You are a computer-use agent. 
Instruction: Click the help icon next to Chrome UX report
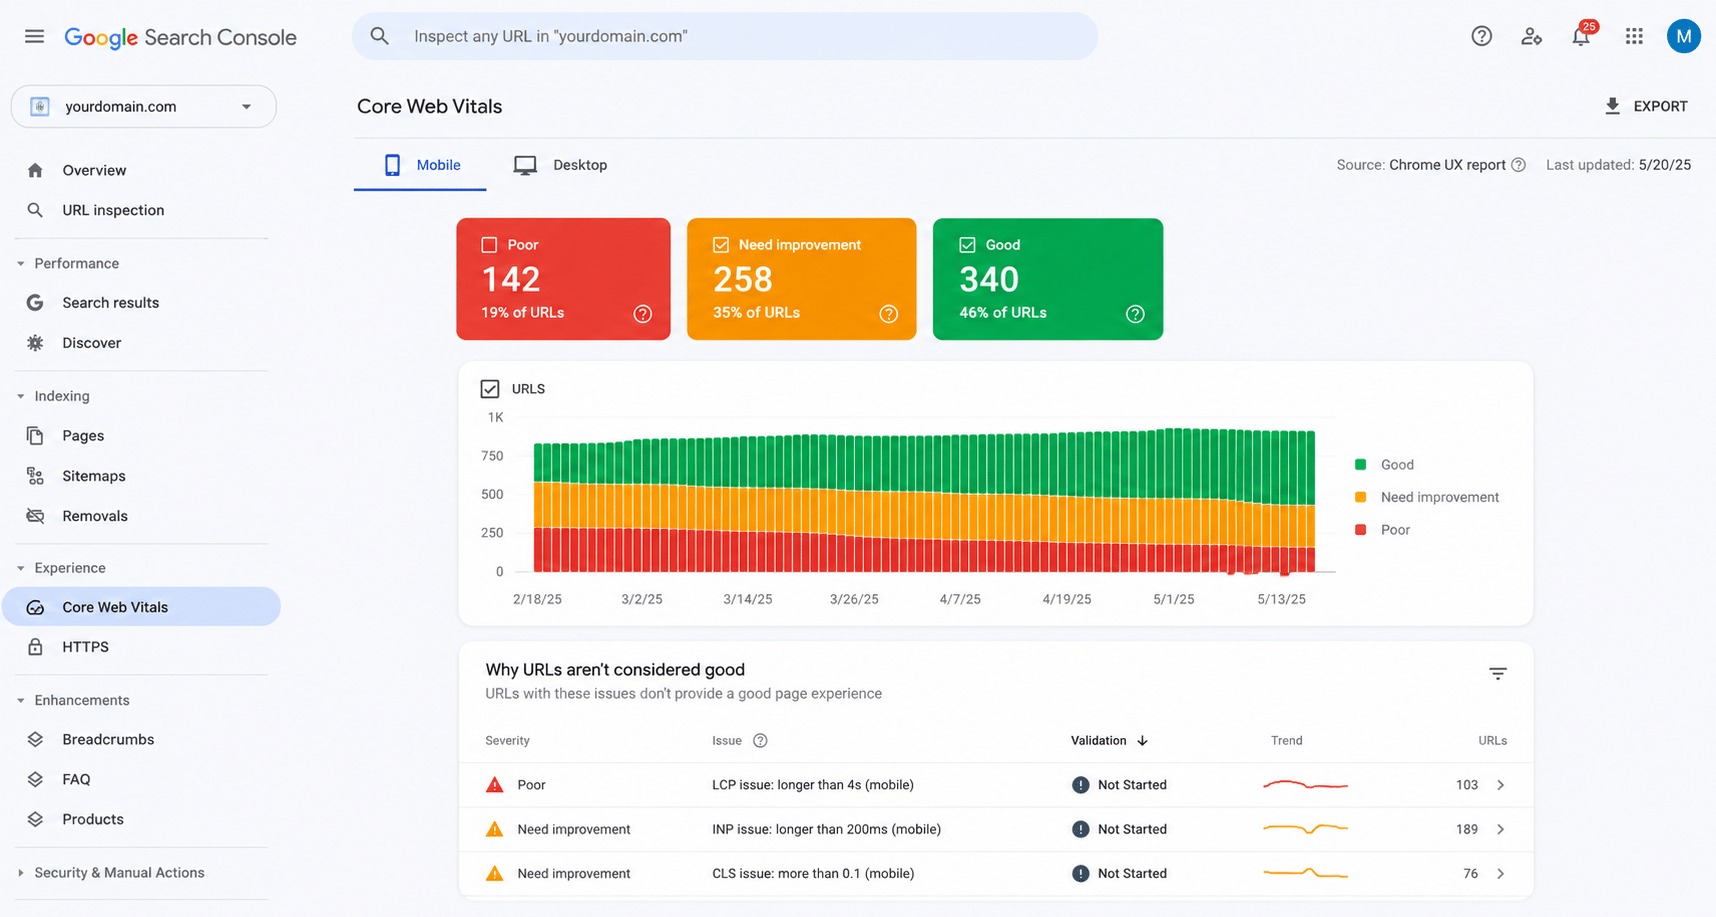click(1518, 165)
